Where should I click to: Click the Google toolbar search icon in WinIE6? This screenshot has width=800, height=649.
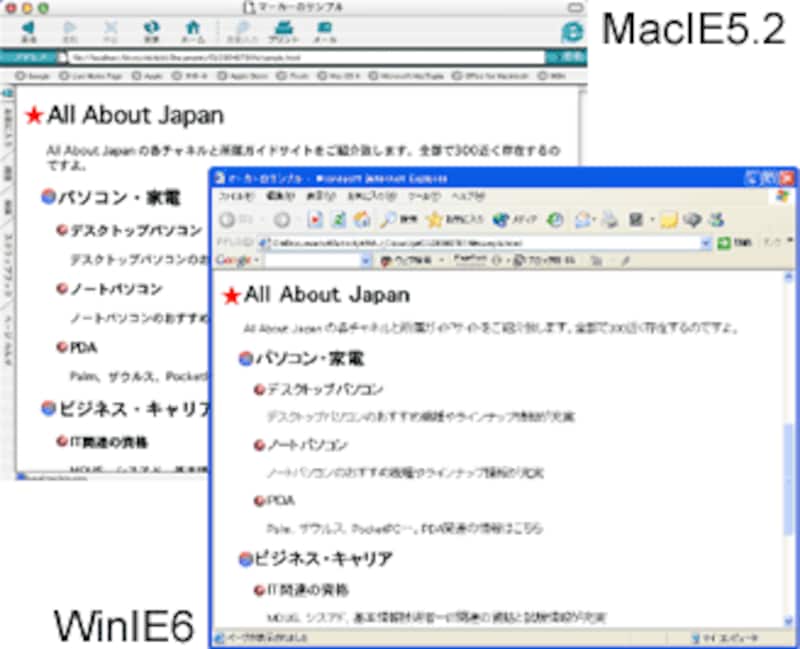(385, 260)
